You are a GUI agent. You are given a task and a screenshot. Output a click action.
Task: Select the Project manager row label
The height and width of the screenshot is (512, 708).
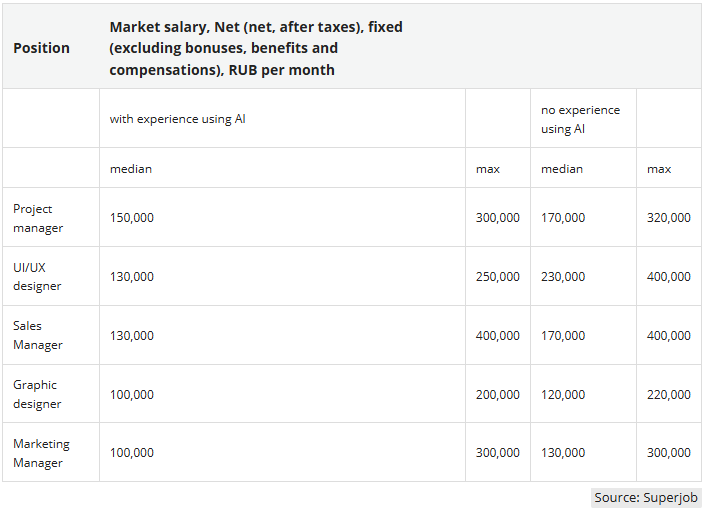(x=38, y=218)
